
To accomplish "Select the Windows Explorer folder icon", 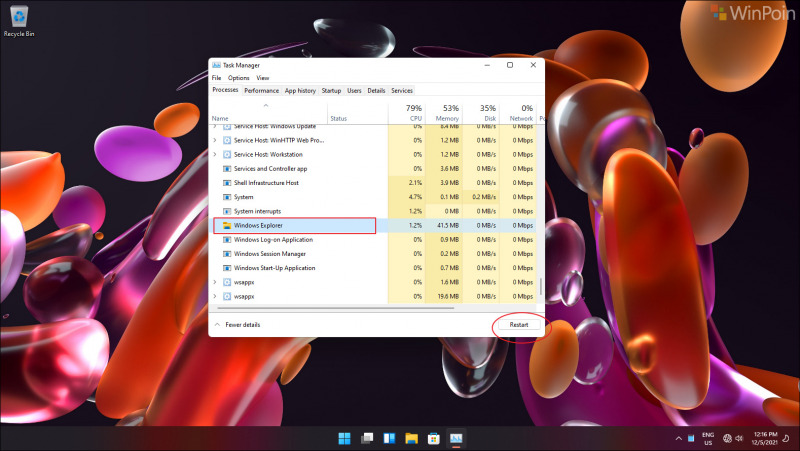I will [x=227, y=226].
